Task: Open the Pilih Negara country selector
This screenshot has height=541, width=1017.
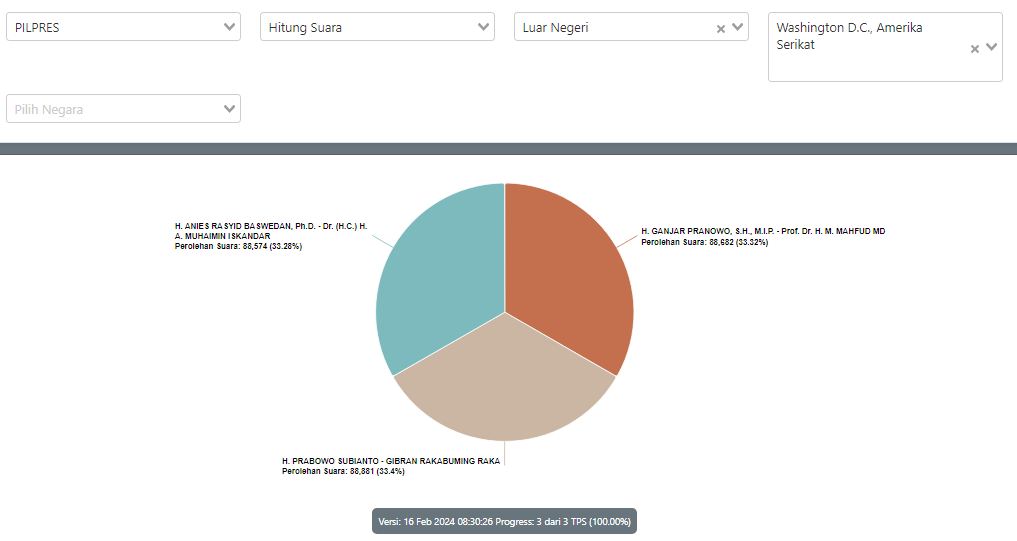Action: 110,109
